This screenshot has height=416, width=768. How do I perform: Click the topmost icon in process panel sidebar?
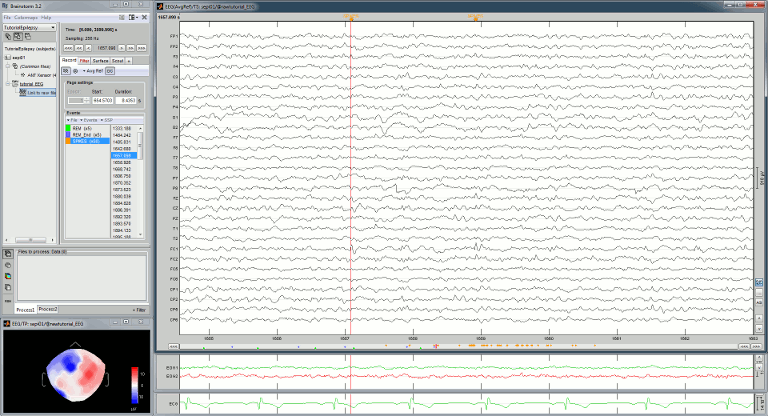(x=8, y=255)
